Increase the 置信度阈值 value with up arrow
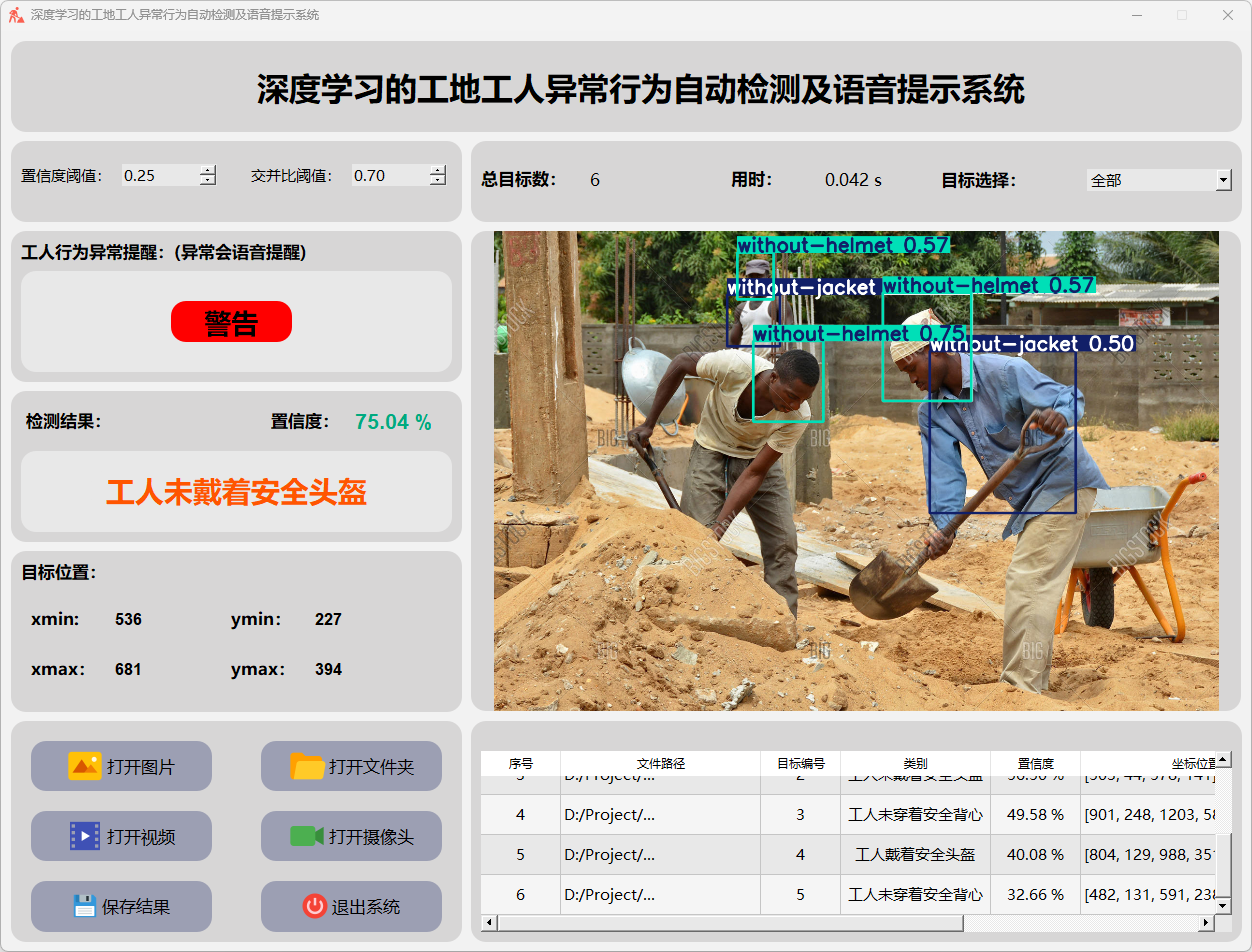Screen dimensions: 1252x952 [x=207, y=170]
